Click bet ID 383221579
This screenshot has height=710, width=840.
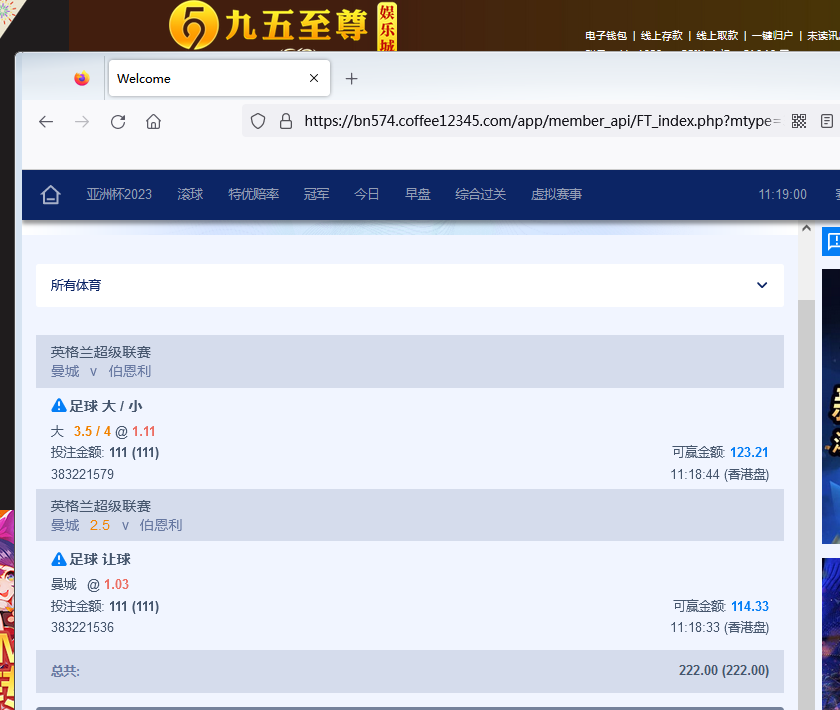pos(82,474)
